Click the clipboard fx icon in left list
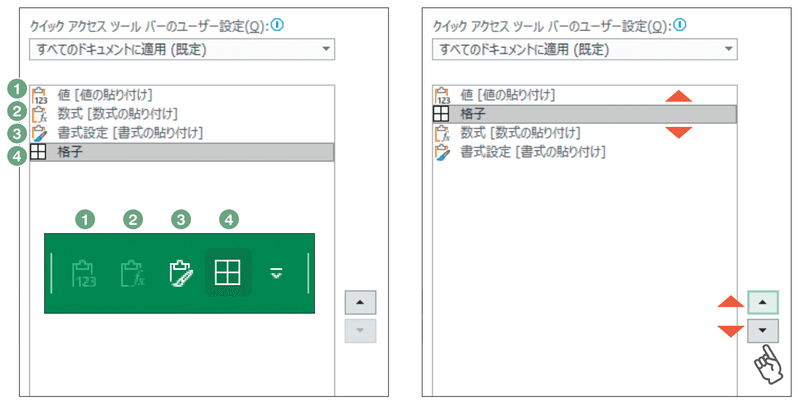The height and width of the screenshot is (406, 800). point(39,114)
